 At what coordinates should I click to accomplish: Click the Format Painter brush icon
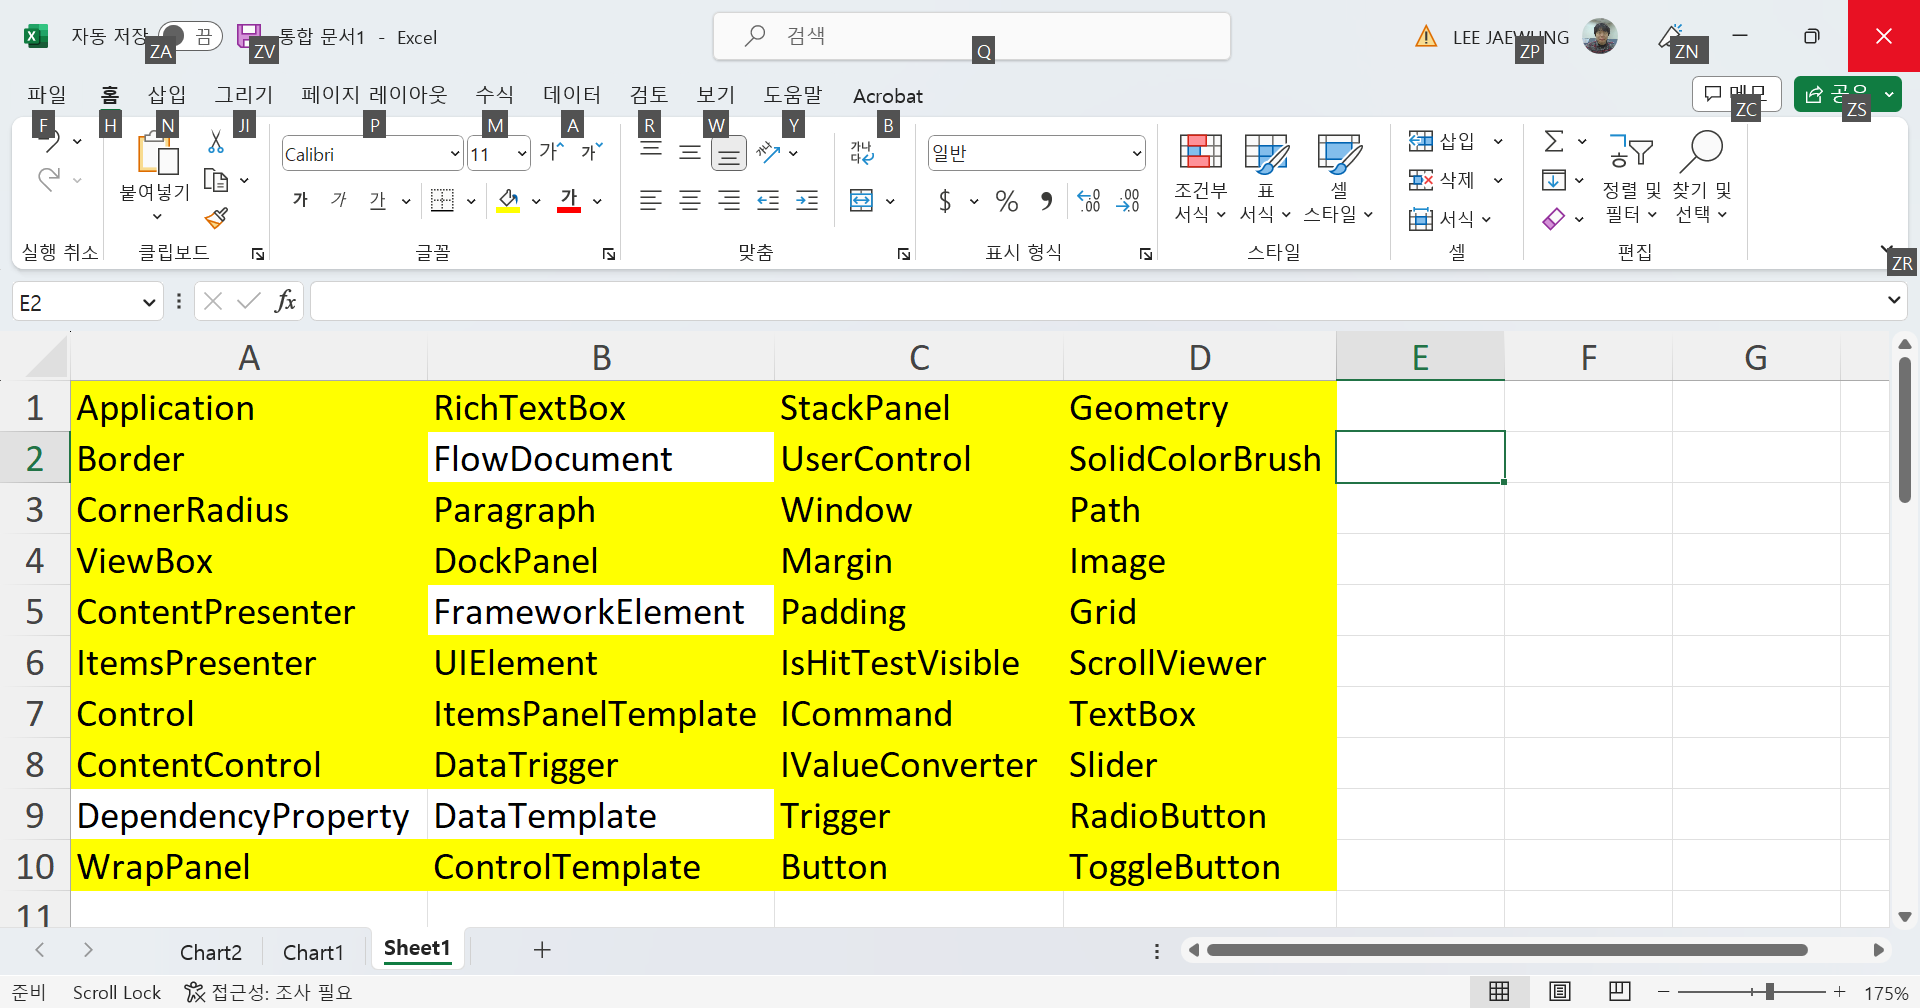pyautogui.click(x=216, y=217)
